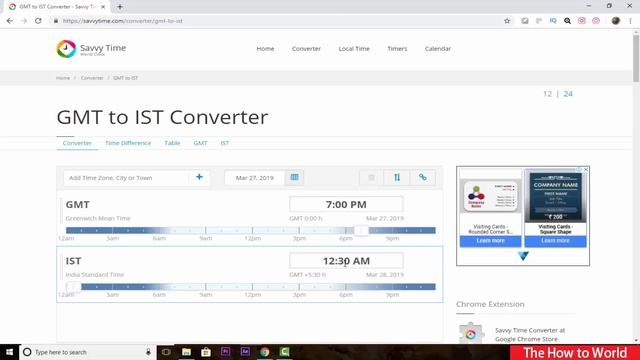The image size is (640, 360).
Task: Click the magnifier extension icon in toolbar
Action: [x=567, y=21]
